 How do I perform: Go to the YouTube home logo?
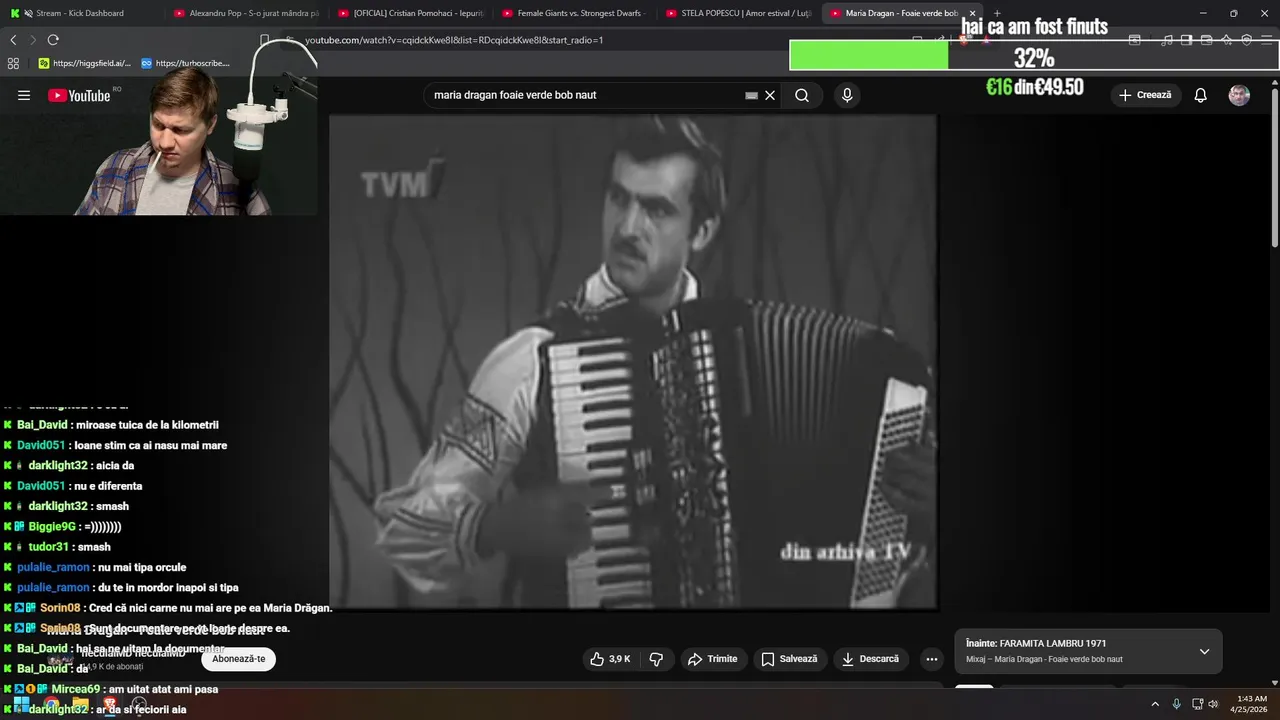click(79, 95)
